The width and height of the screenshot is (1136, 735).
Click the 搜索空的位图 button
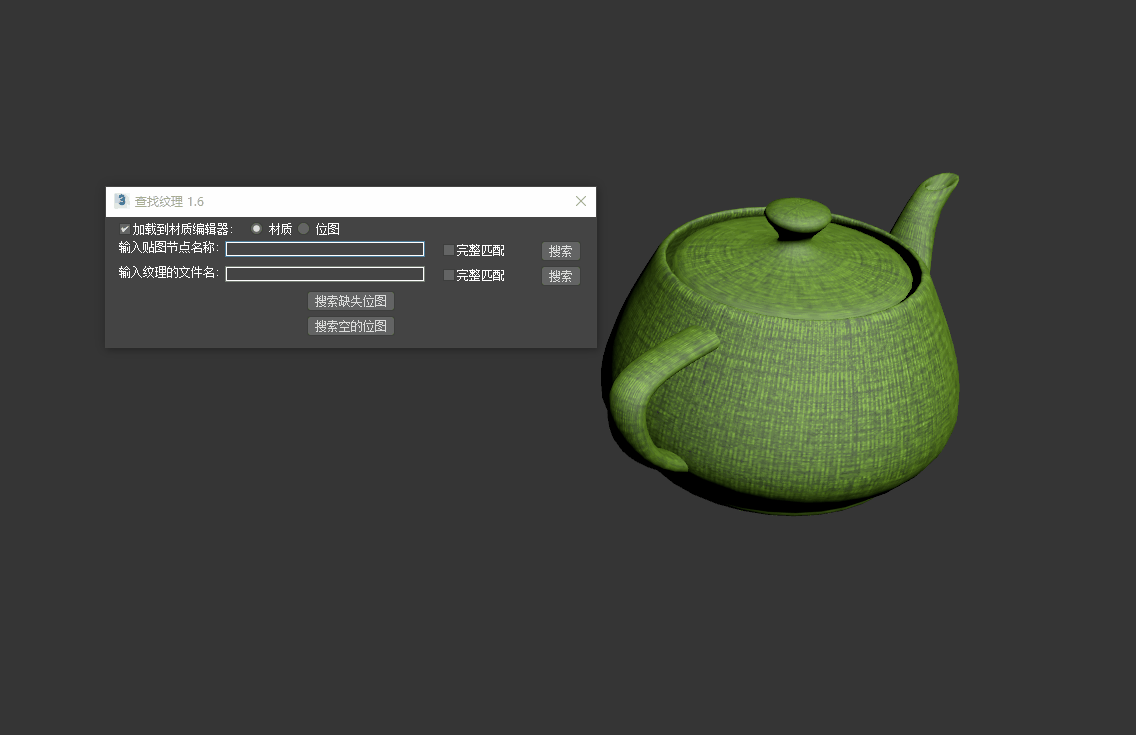(351, 326)
